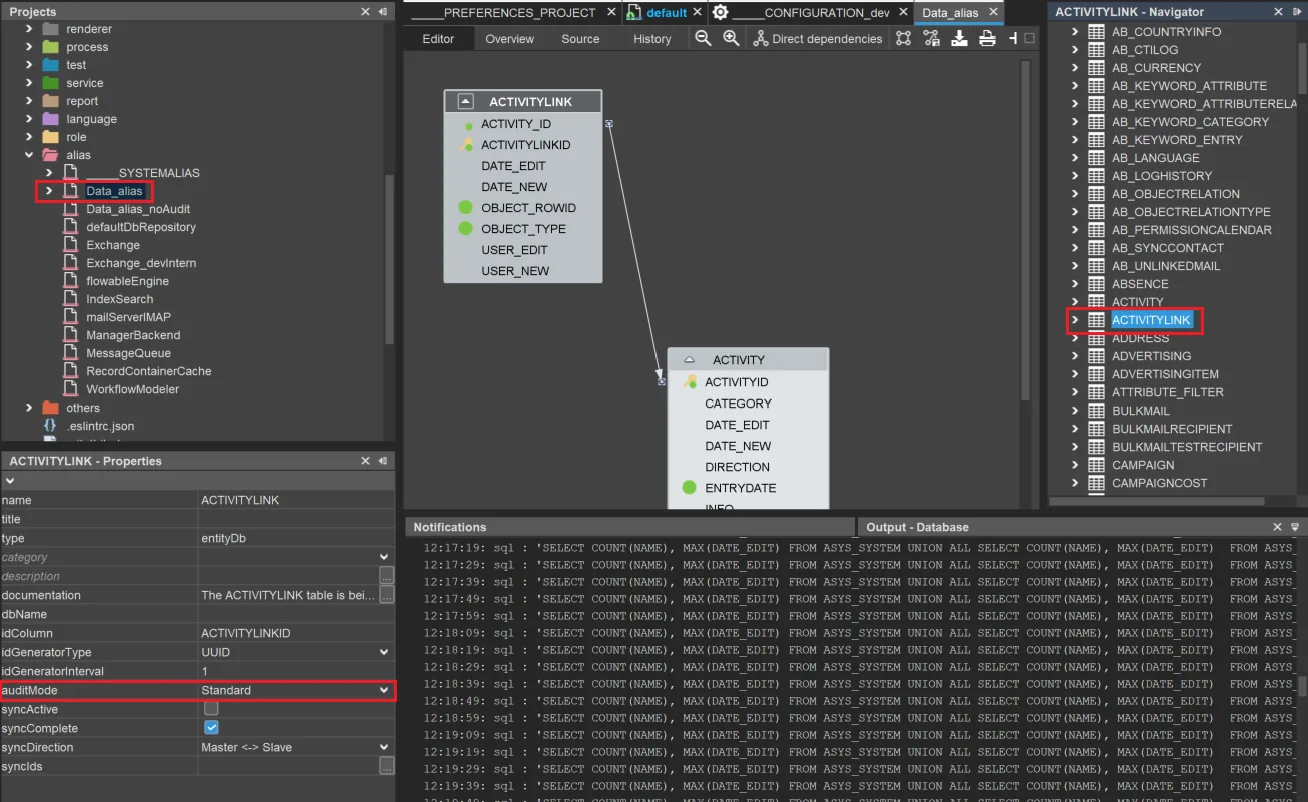Viewport: 1308px width, 802px height.
Task: Collapse the ACTIVITYLINK table box header icon
Action: click(465, 102)
